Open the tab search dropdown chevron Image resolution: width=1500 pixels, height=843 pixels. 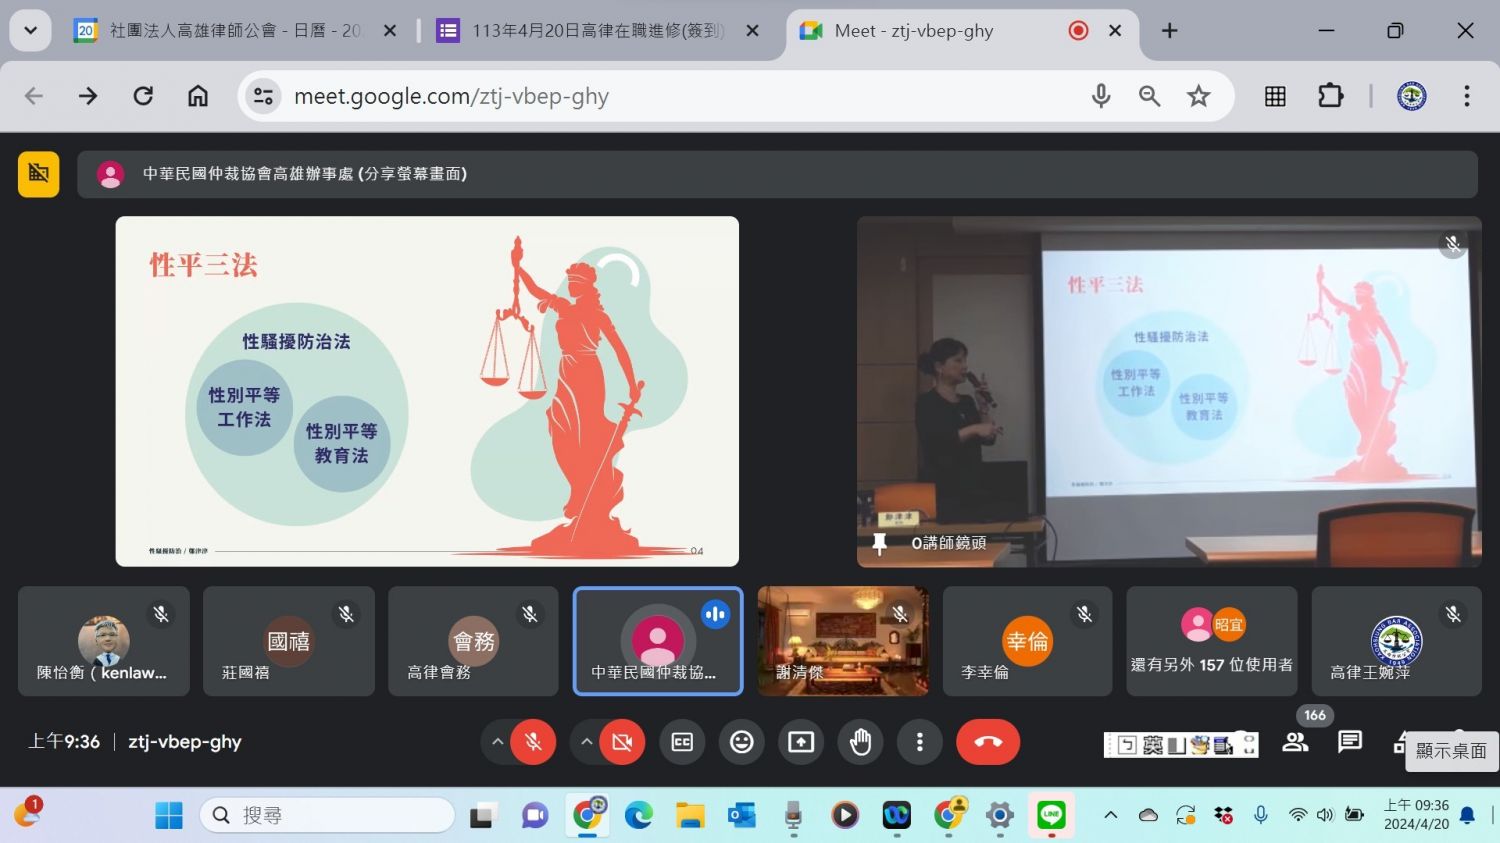(31, 30)
